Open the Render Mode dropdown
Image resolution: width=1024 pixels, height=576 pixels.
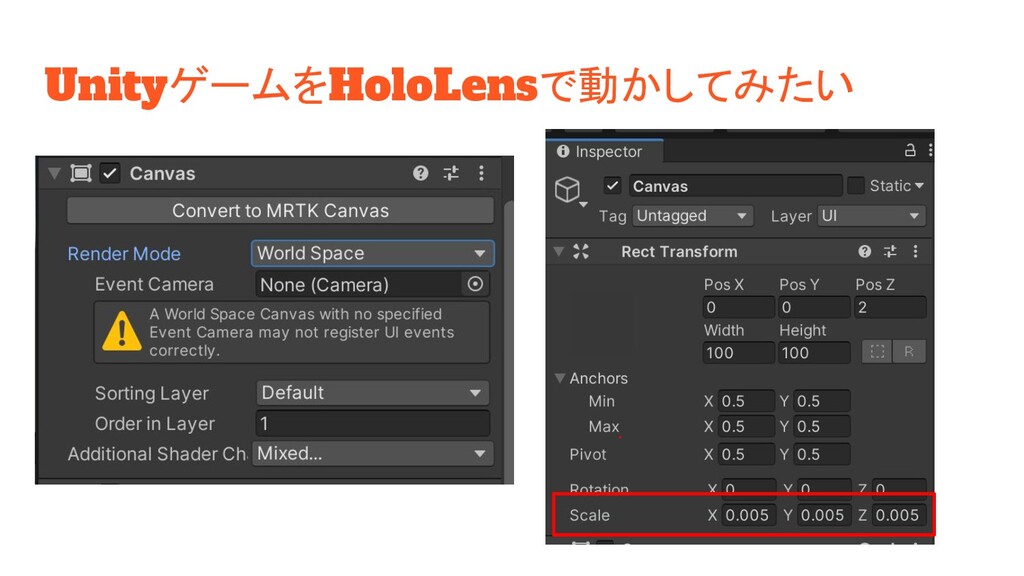click(x=372, y=253)
